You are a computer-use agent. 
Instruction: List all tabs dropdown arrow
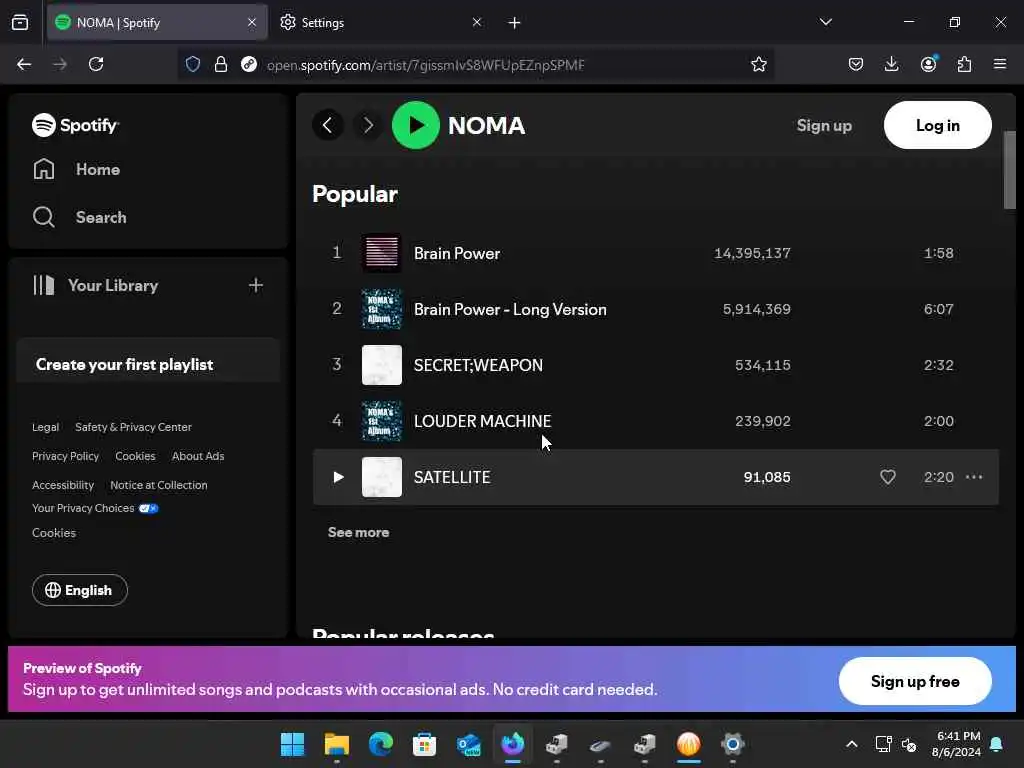point(825,22)
